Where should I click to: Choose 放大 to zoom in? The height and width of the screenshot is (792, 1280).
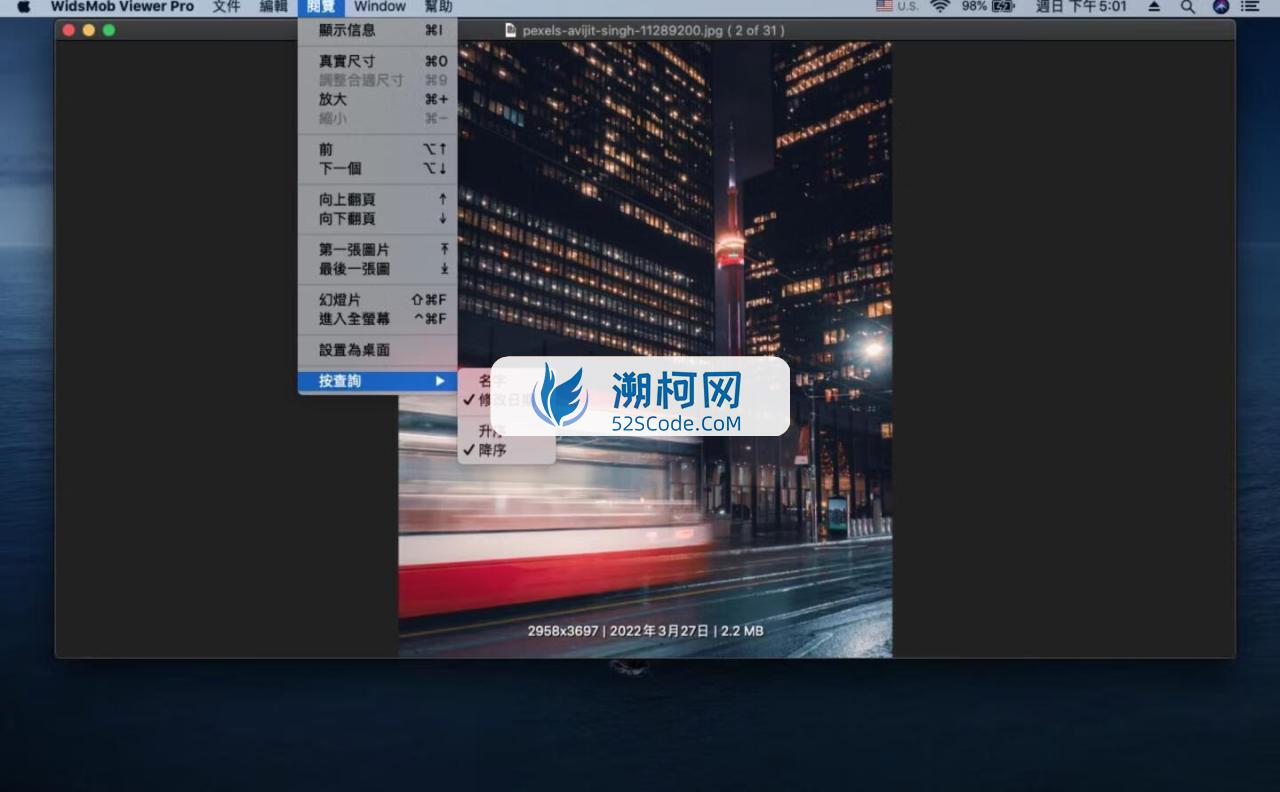[x=377, y=99]
